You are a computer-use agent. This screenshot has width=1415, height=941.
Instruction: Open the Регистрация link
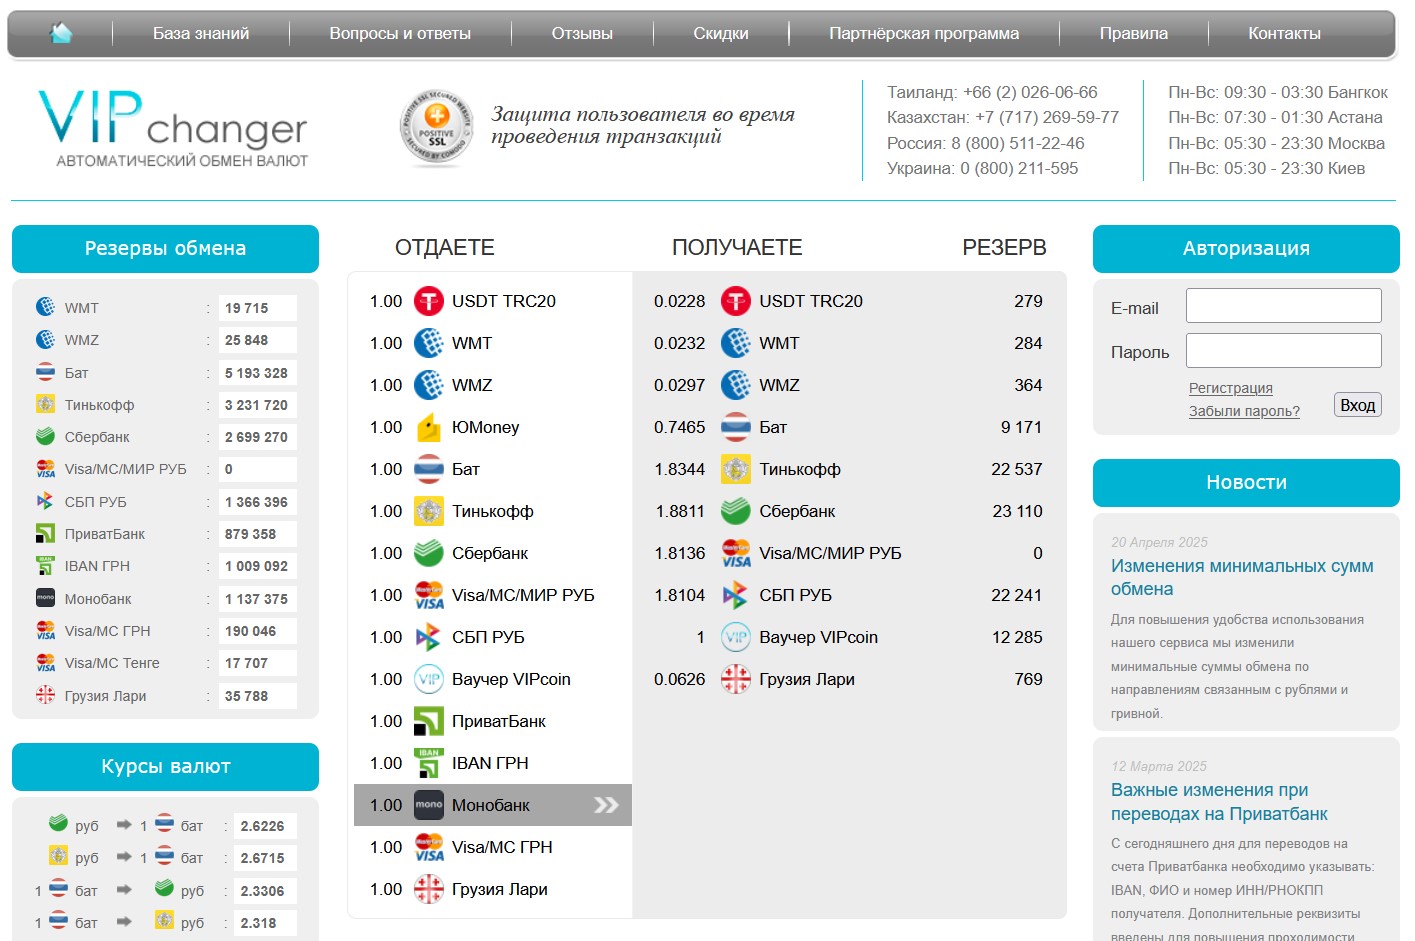tap(1231, 388)
